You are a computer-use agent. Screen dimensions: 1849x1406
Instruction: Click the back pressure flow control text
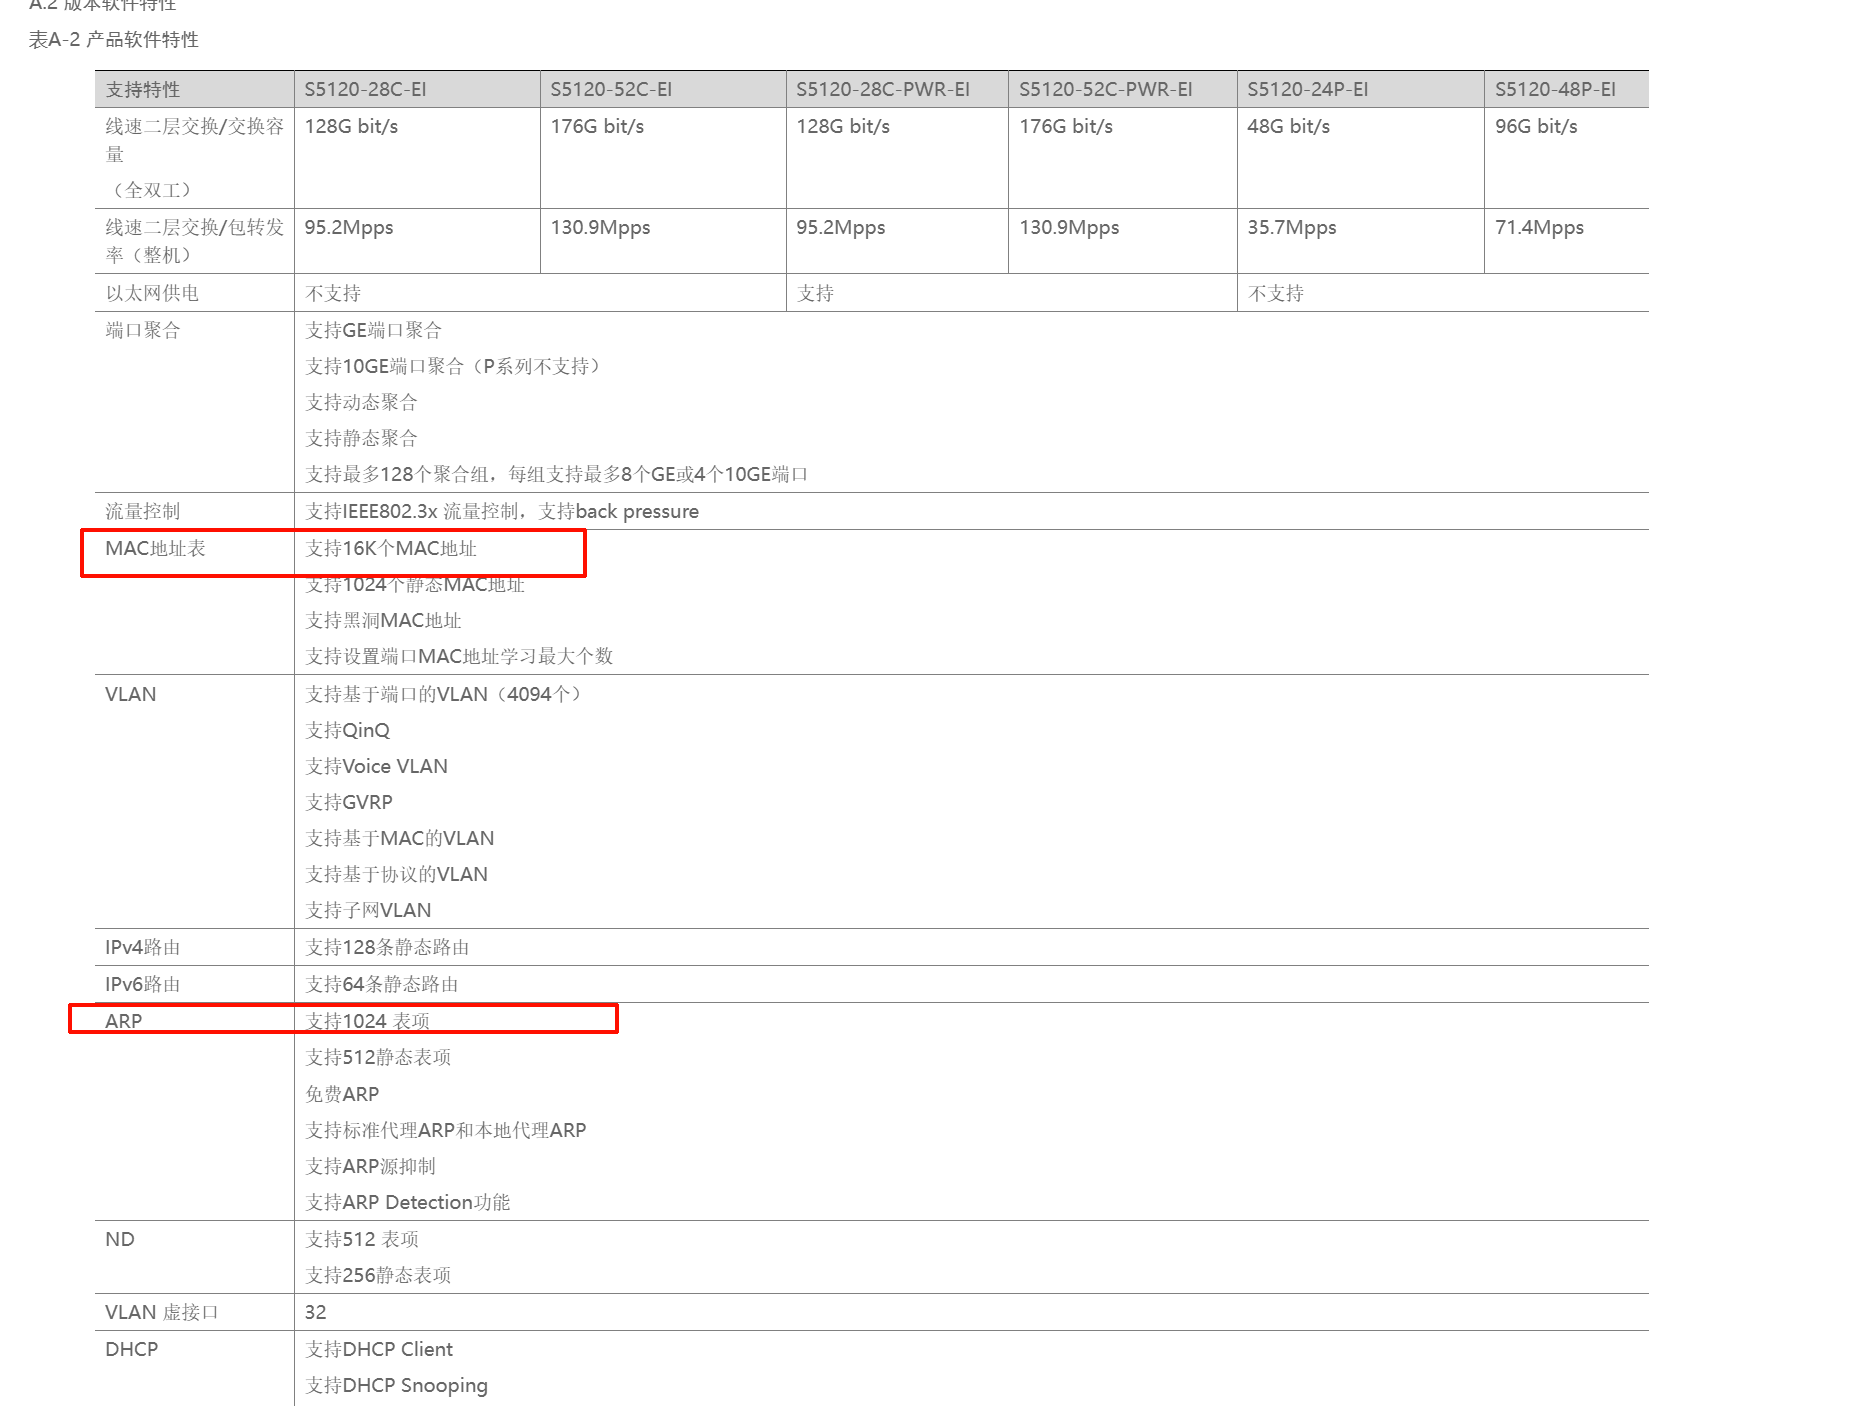637,511
